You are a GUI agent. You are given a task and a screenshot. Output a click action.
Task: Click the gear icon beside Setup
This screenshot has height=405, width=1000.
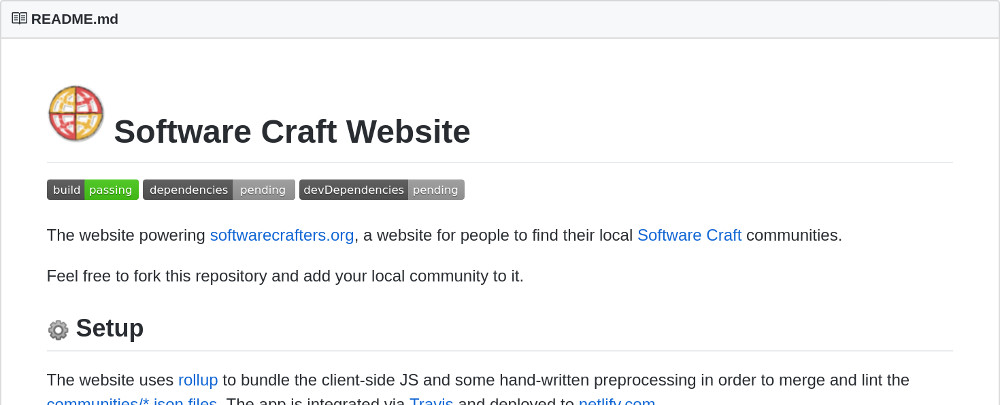[58, 330]
